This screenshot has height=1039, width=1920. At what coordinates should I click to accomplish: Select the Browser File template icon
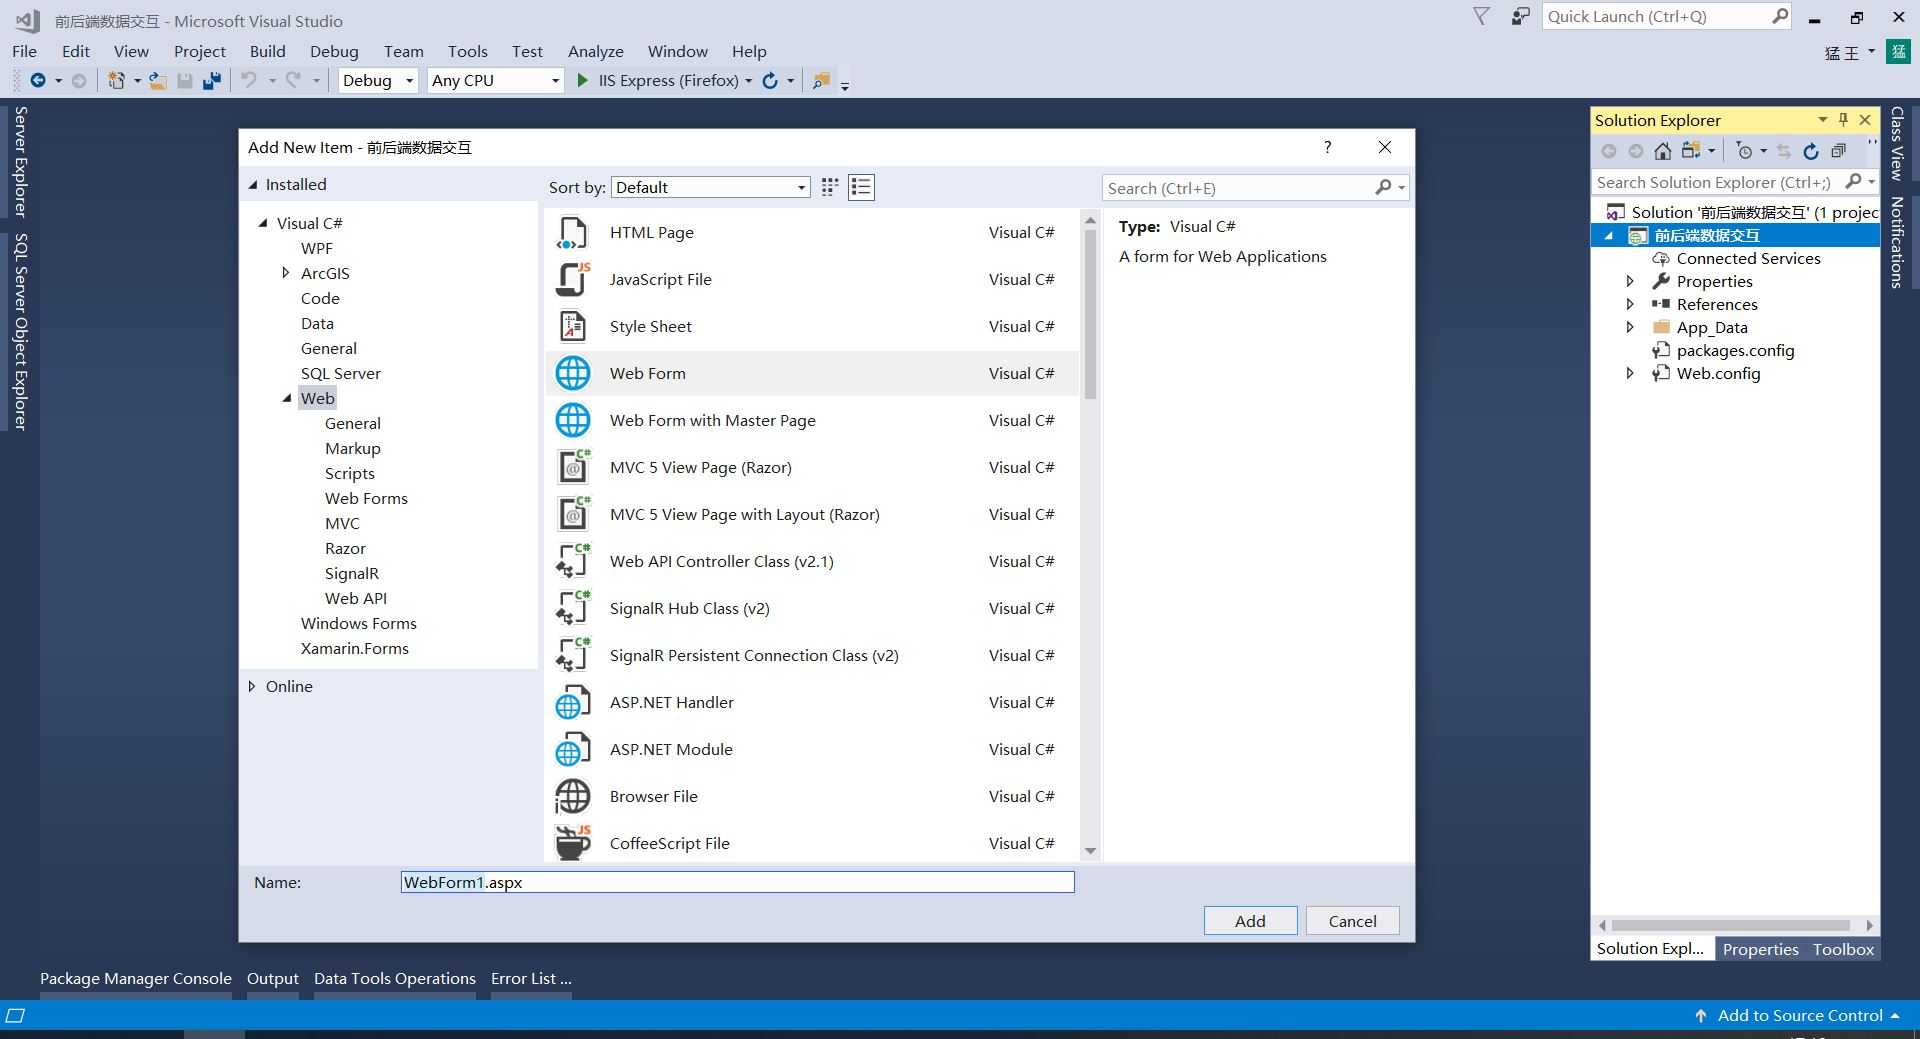click(572, 796)
